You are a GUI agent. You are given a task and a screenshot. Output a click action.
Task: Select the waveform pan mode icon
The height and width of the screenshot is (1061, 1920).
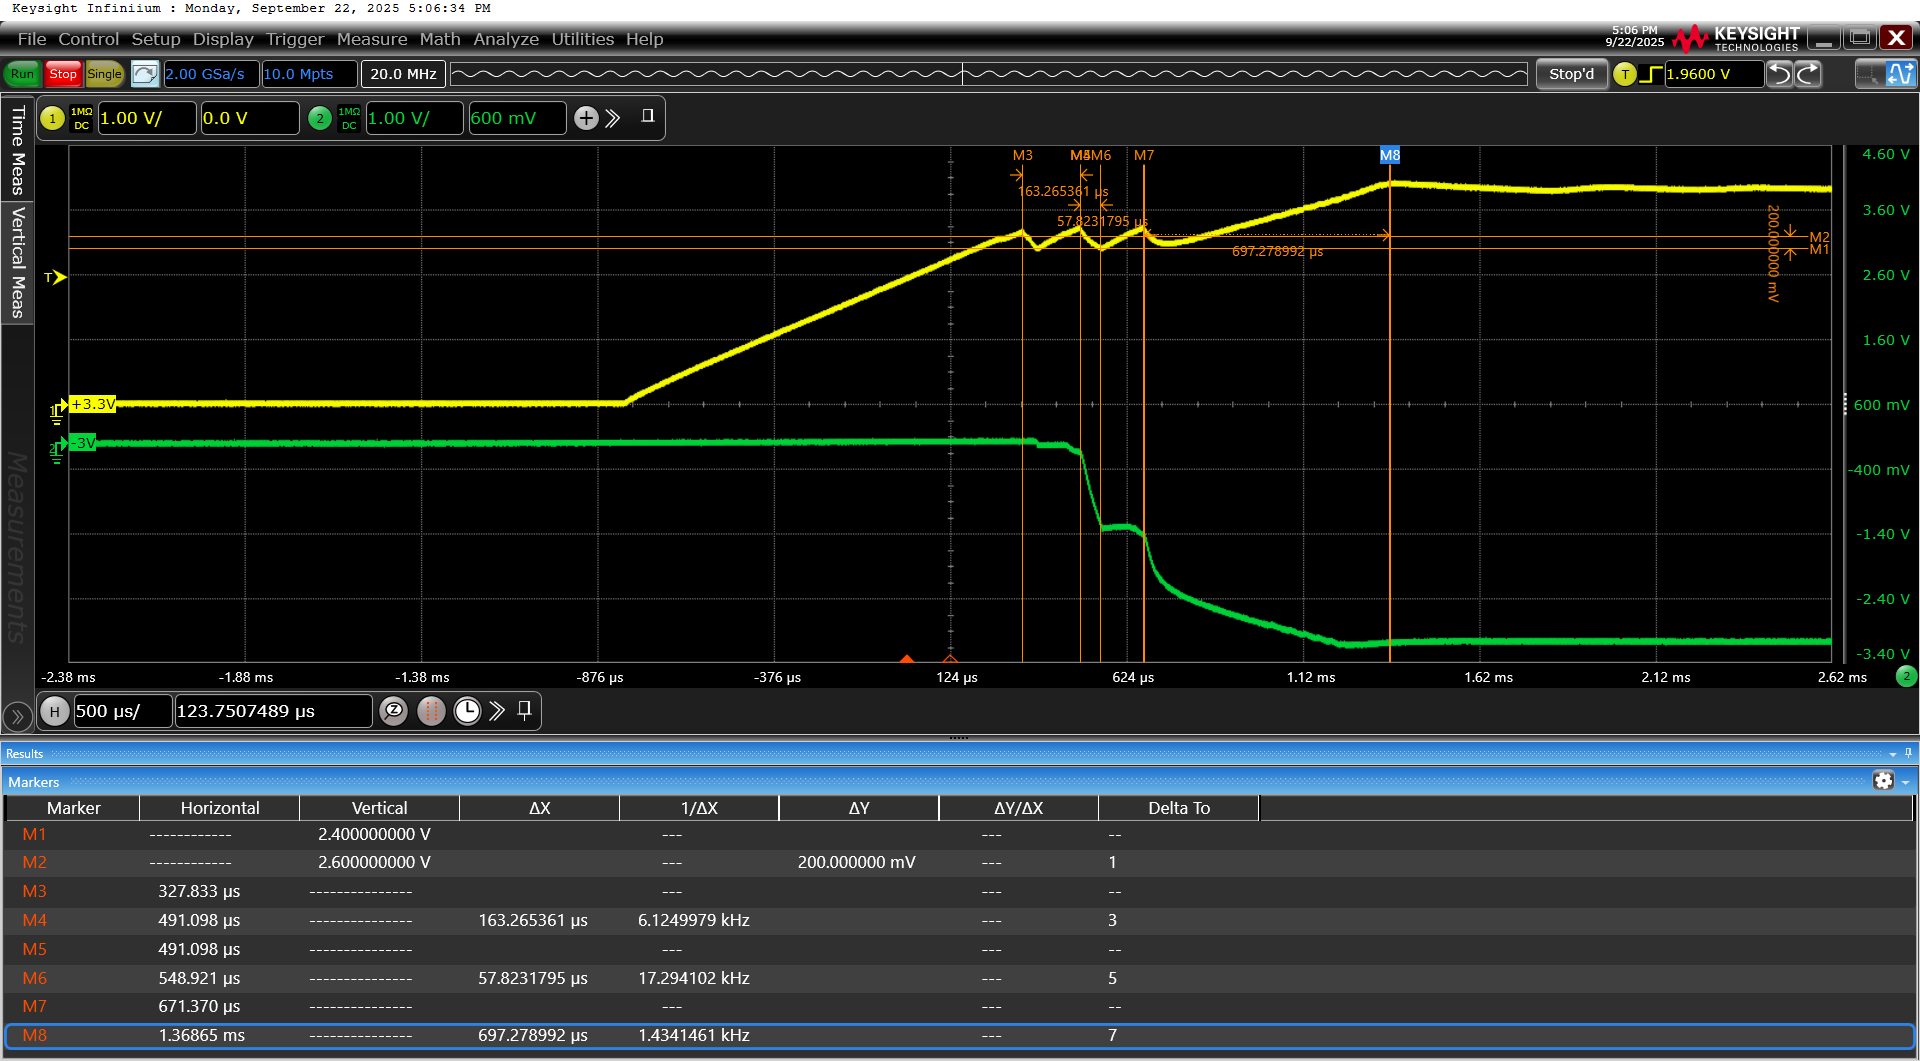1900,74
